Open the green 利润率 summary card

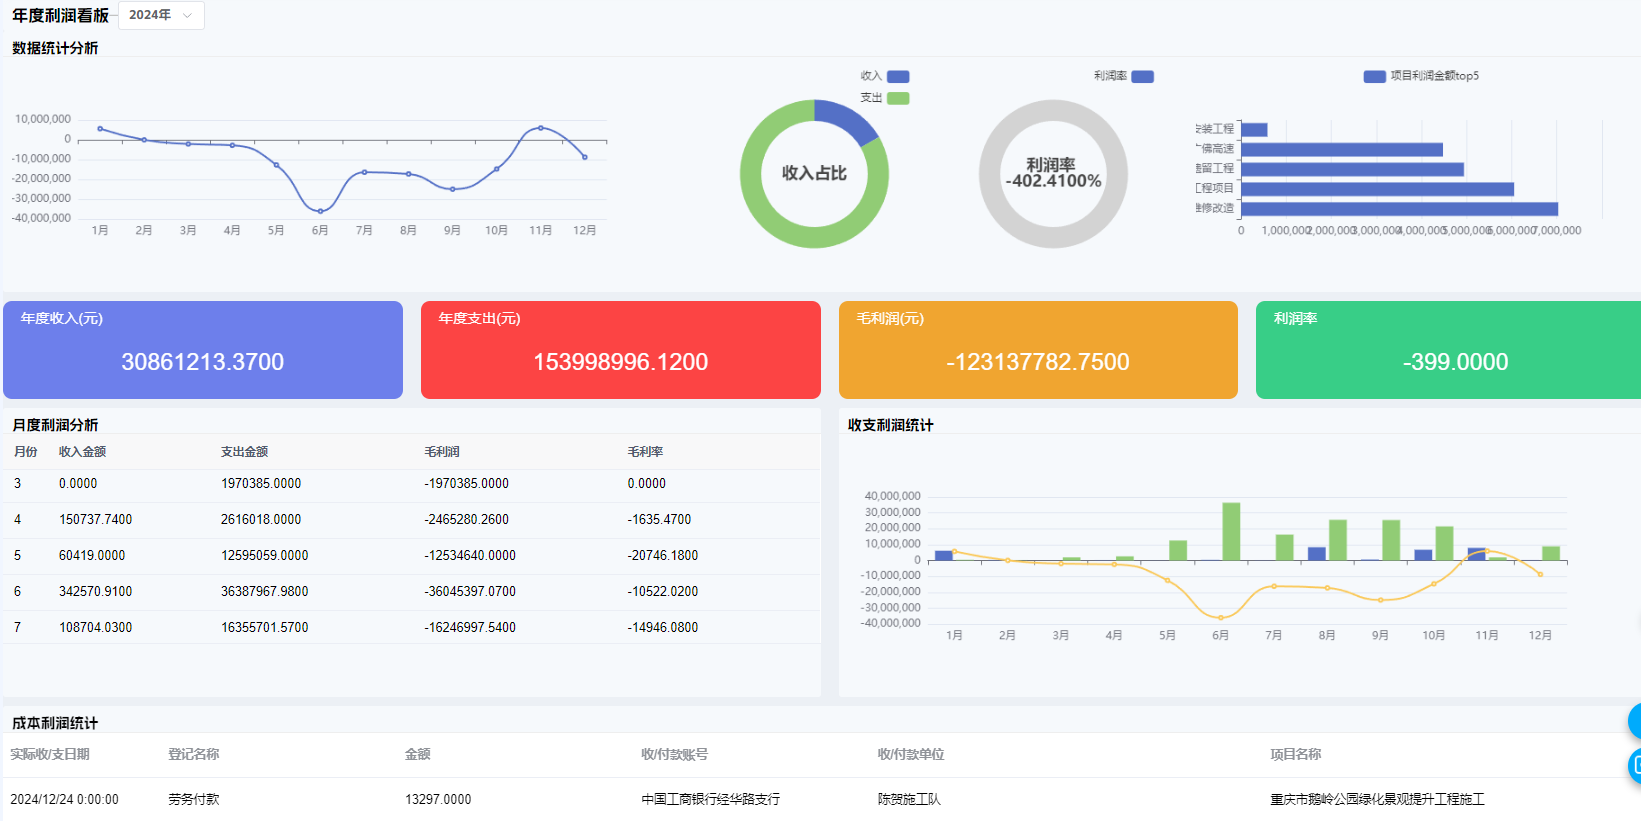point(1447,350)
